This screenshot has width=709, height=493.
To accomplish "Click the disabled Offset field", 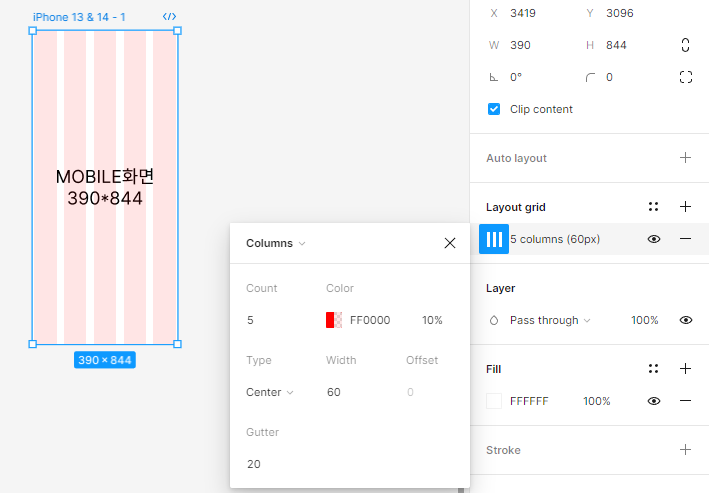I will (410, 392).
